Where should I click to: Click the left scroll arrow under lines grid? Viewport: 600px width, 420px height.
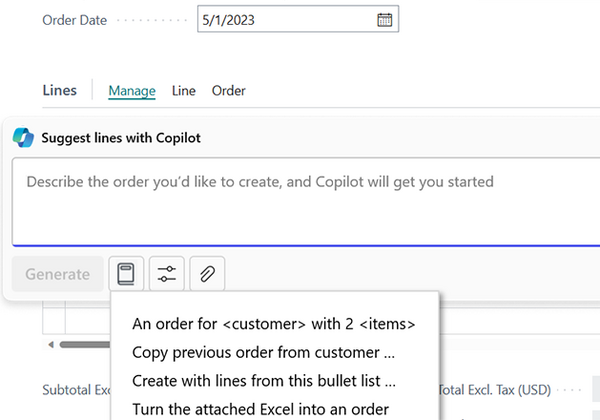tap(50, 345)
